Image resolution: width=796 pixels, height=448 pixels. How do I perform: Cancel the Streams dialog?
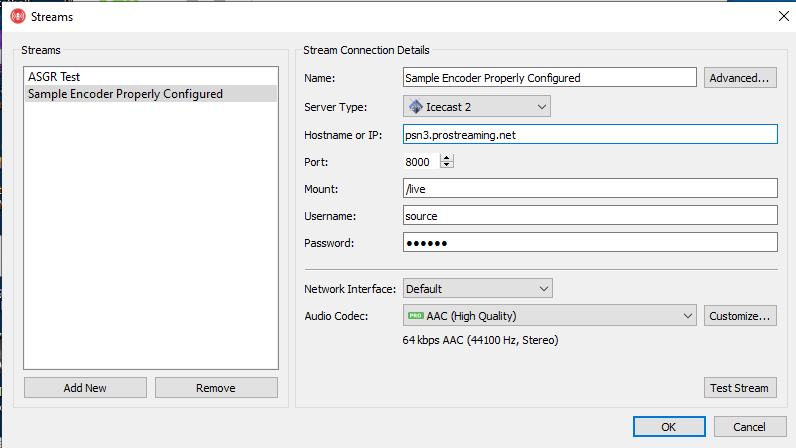749,427
